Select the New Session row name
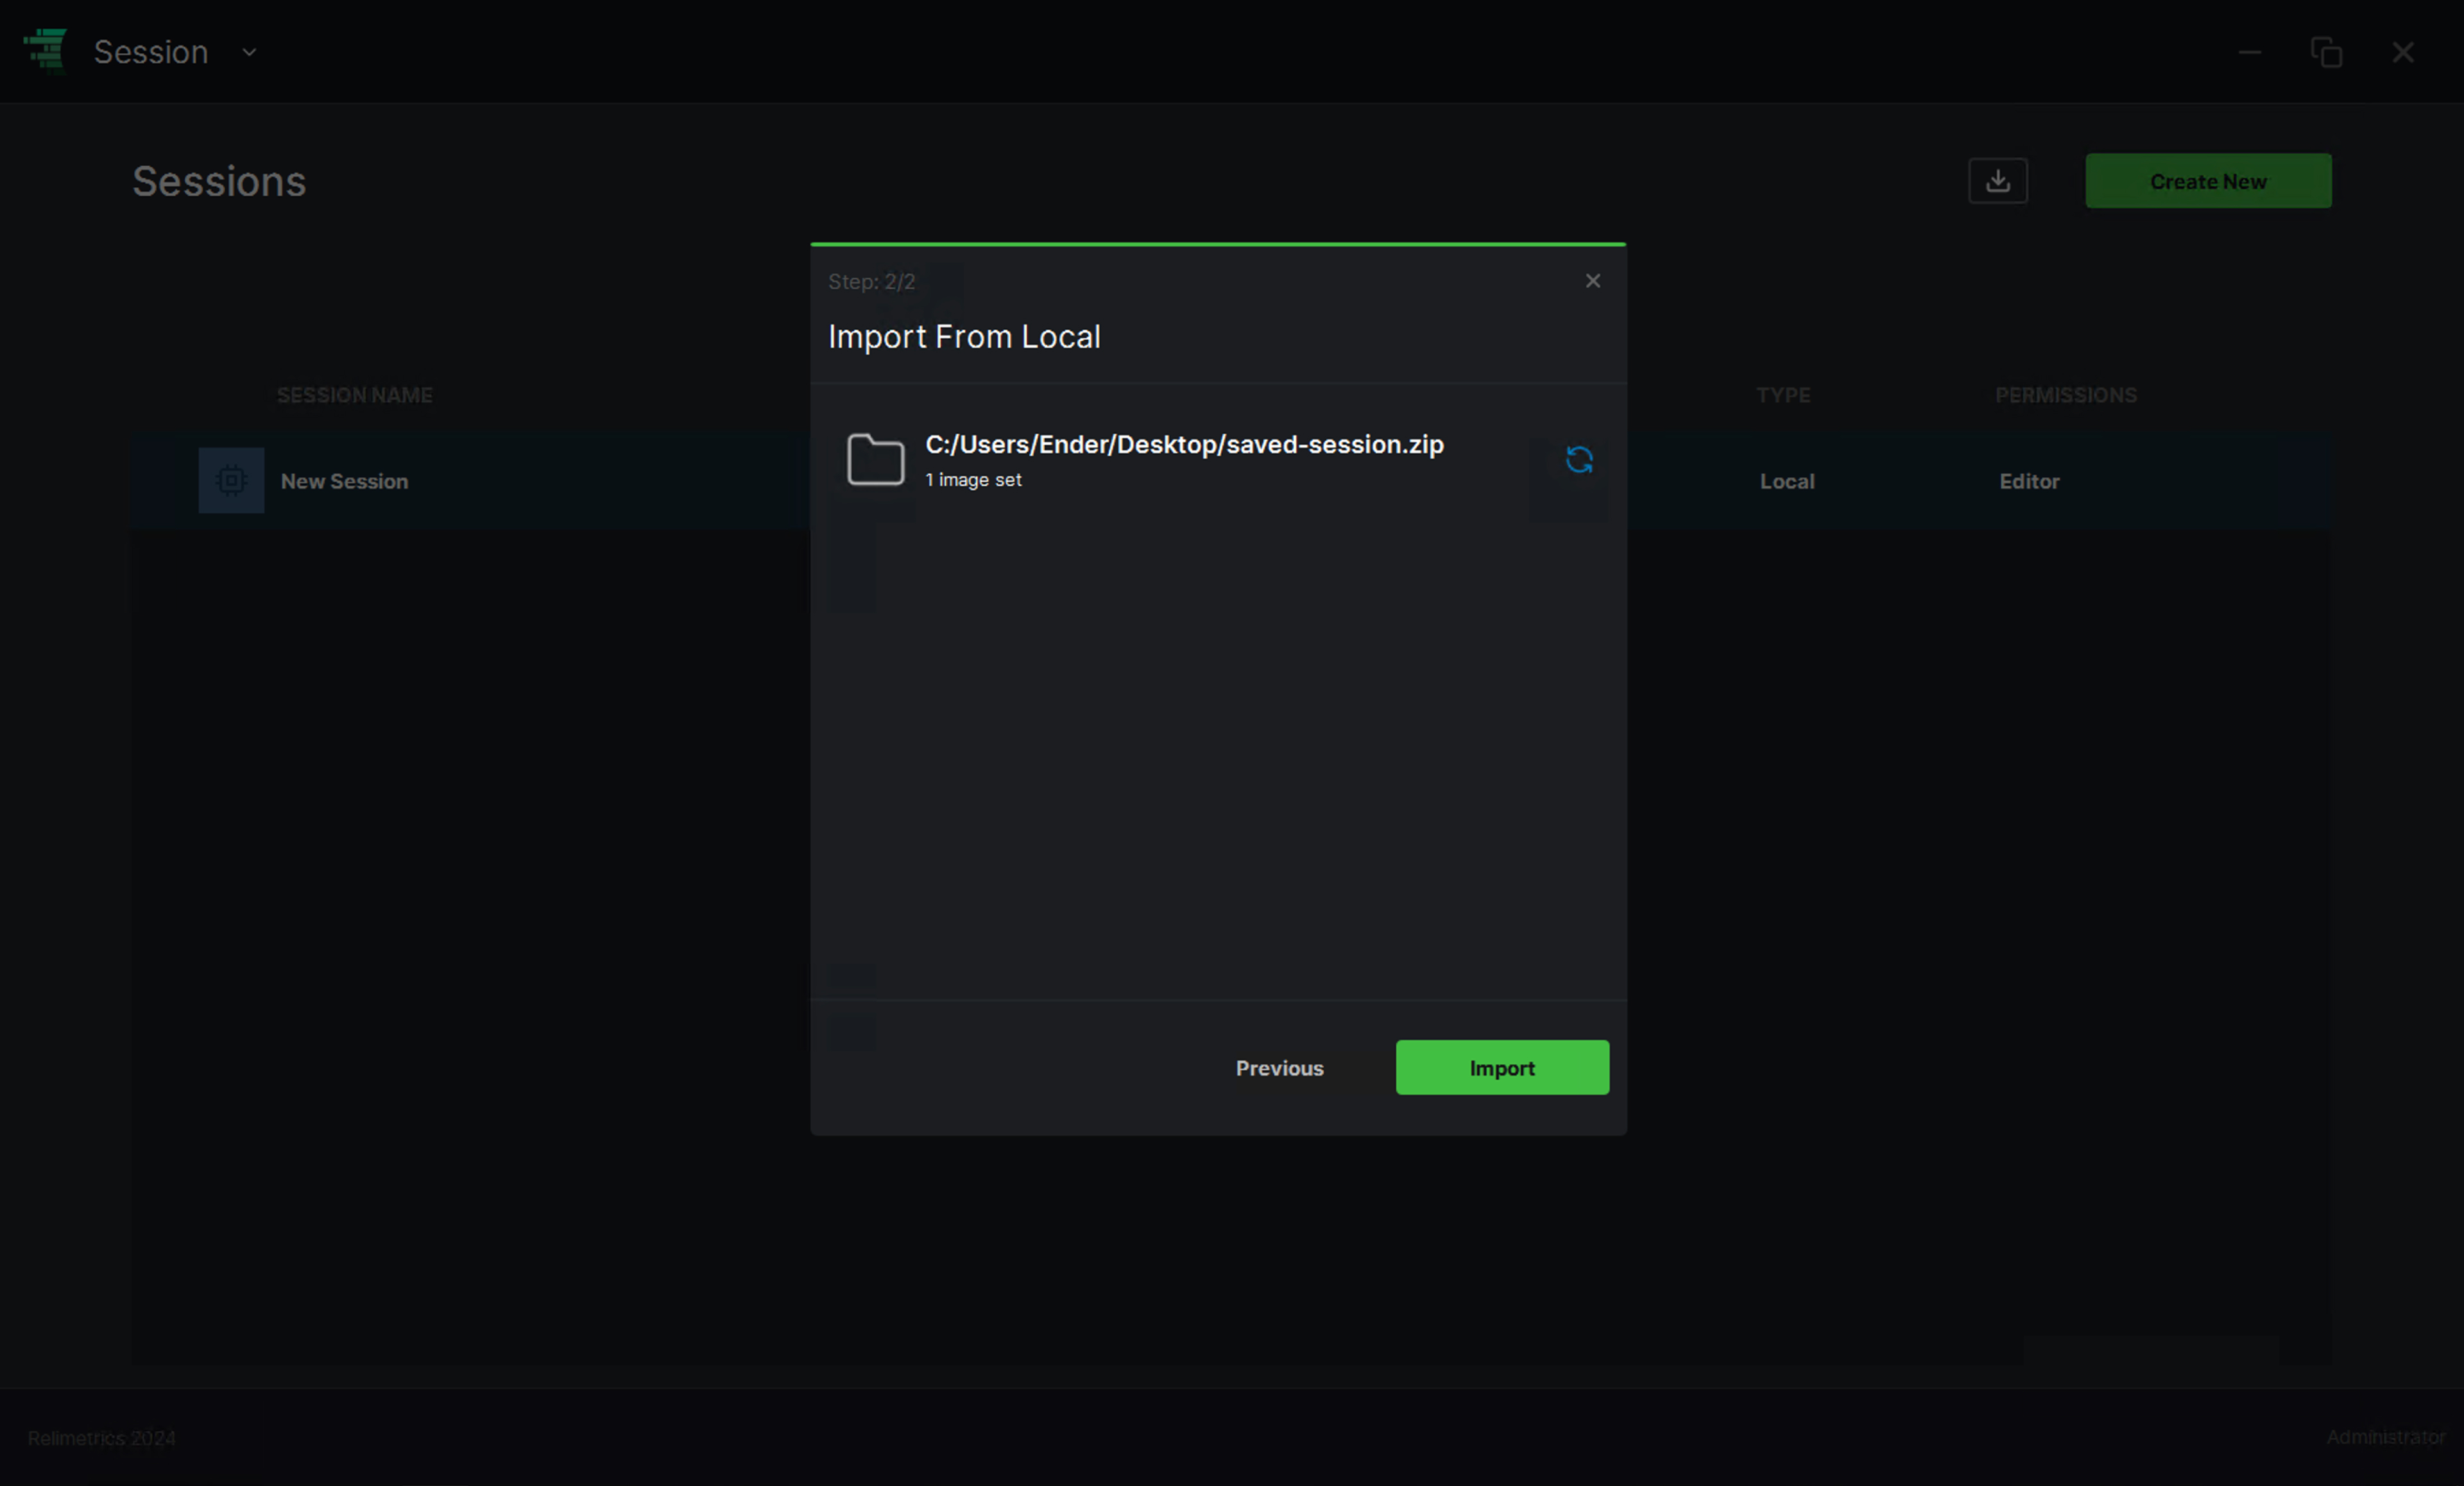 344,481
